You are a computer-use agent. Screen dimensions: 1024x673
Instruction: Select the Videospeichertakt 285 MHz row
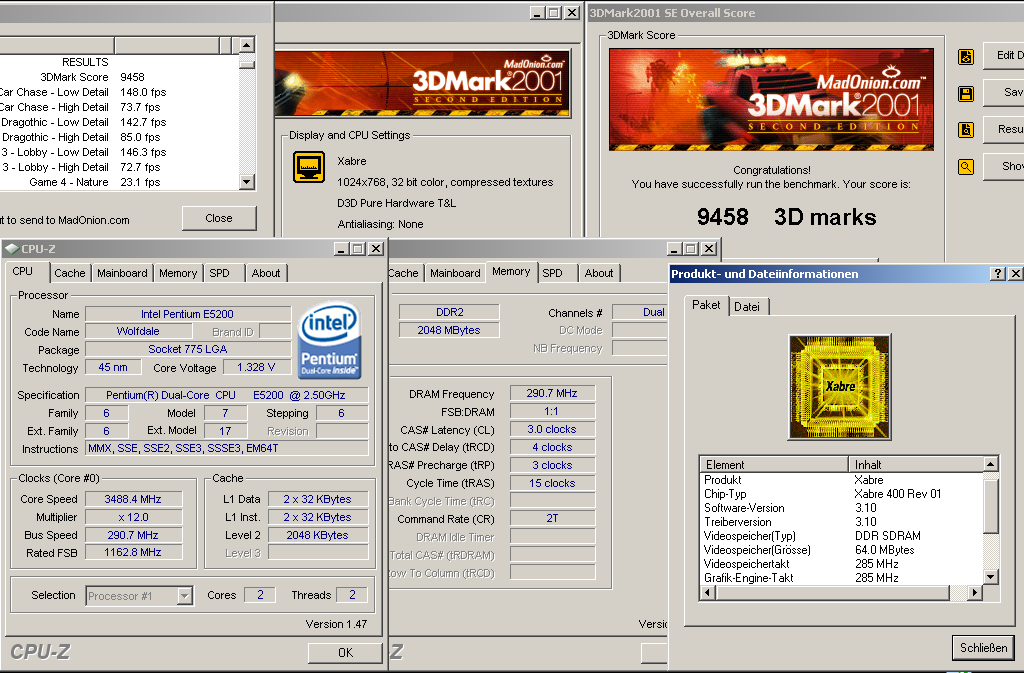(841, 563)
